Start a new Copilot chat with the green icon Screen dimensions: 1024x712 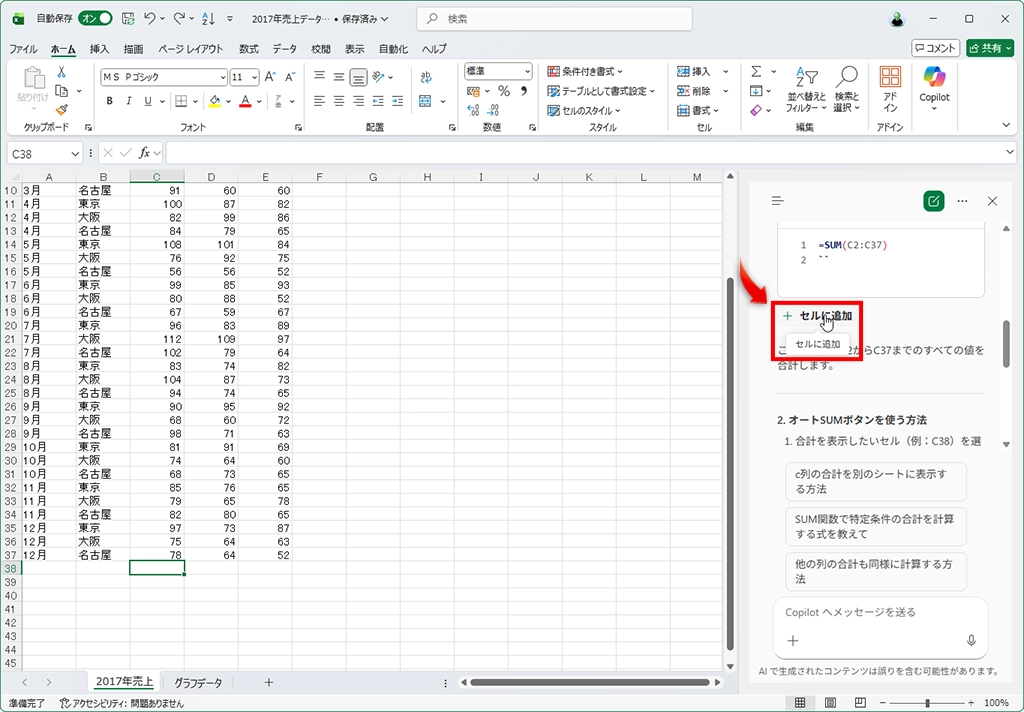933,201
